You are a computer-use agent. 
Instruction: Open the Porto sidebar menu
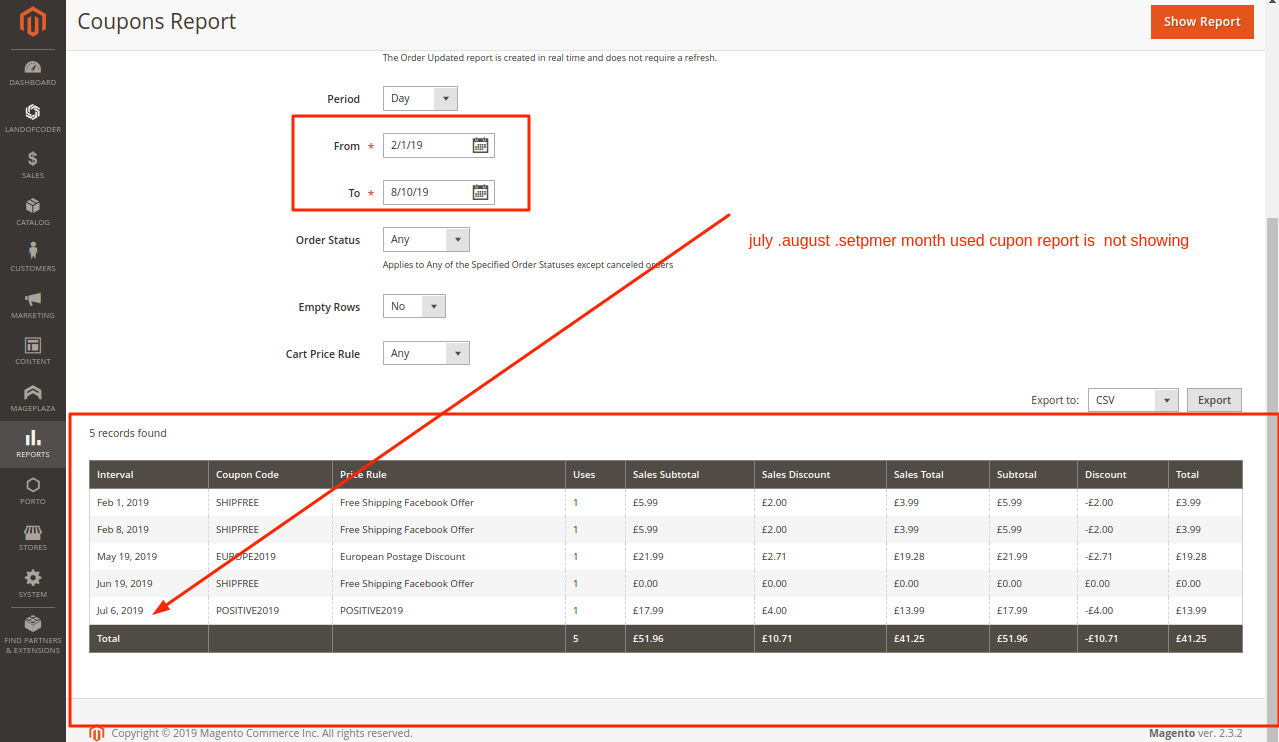click(33, 491)
